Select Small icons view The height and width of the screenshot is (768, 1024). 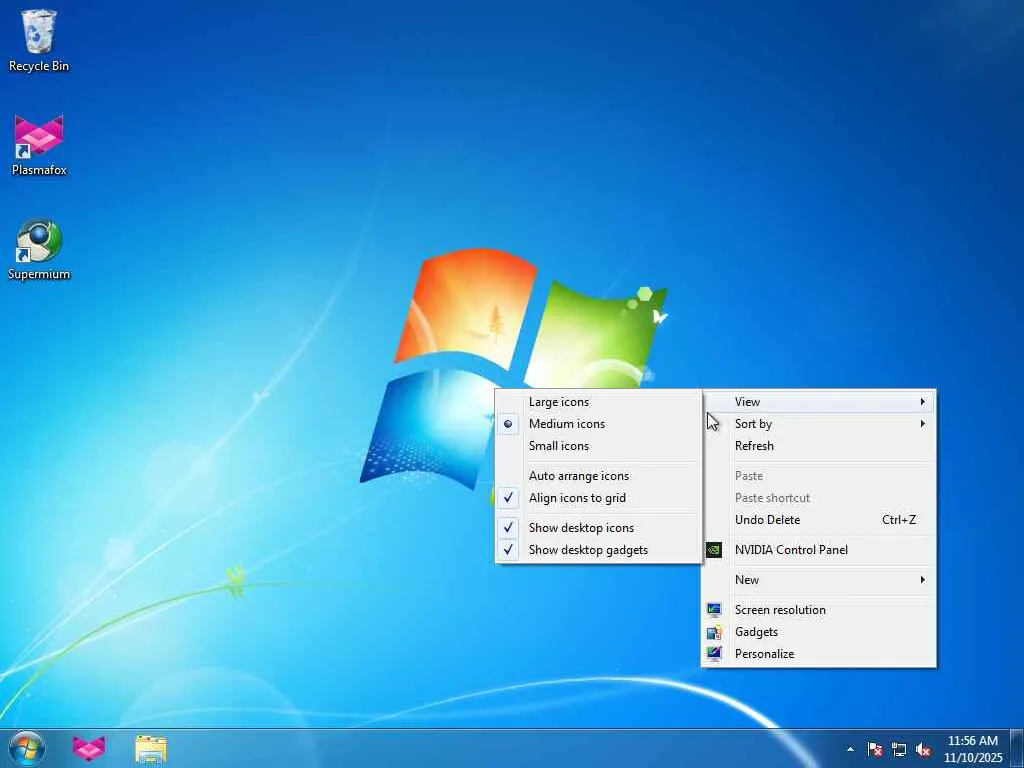coord(598,446)
